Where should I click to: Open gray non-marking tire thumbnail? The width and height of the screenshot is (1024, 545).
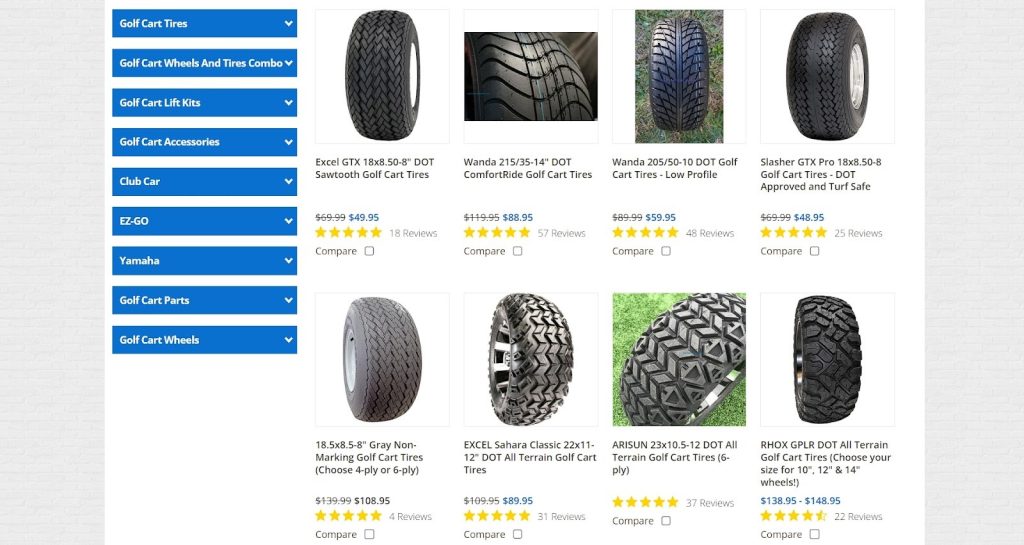pos(382,360)
